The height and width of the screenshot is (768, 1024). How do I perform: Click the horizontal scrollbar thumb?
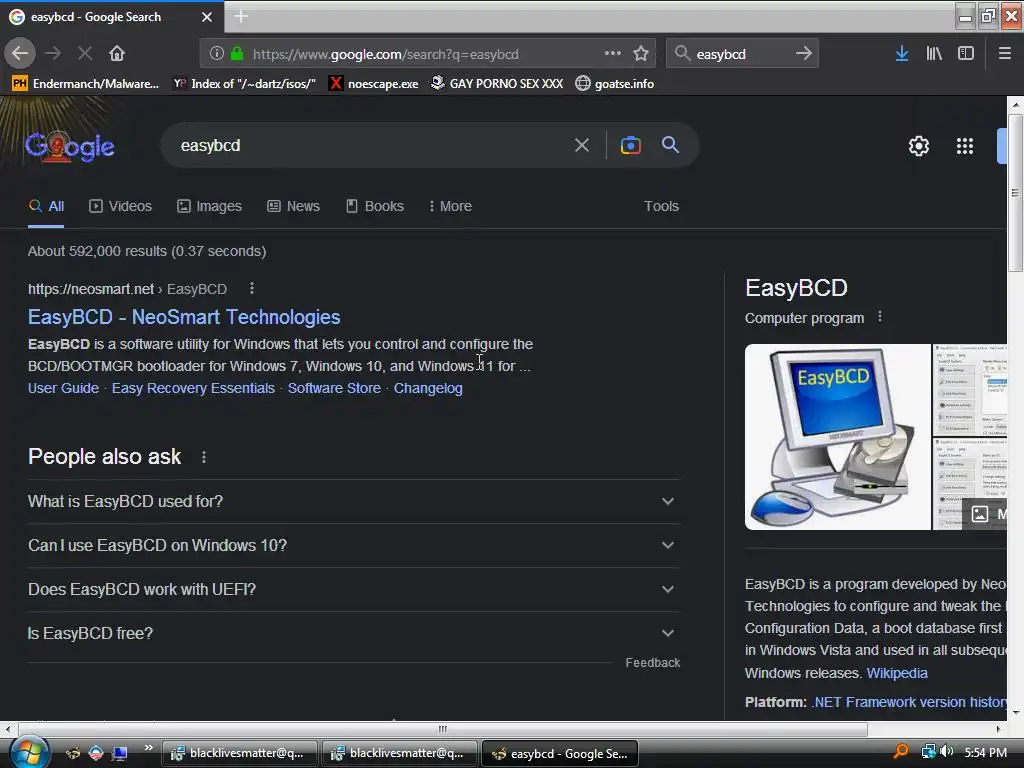point(443,729)
